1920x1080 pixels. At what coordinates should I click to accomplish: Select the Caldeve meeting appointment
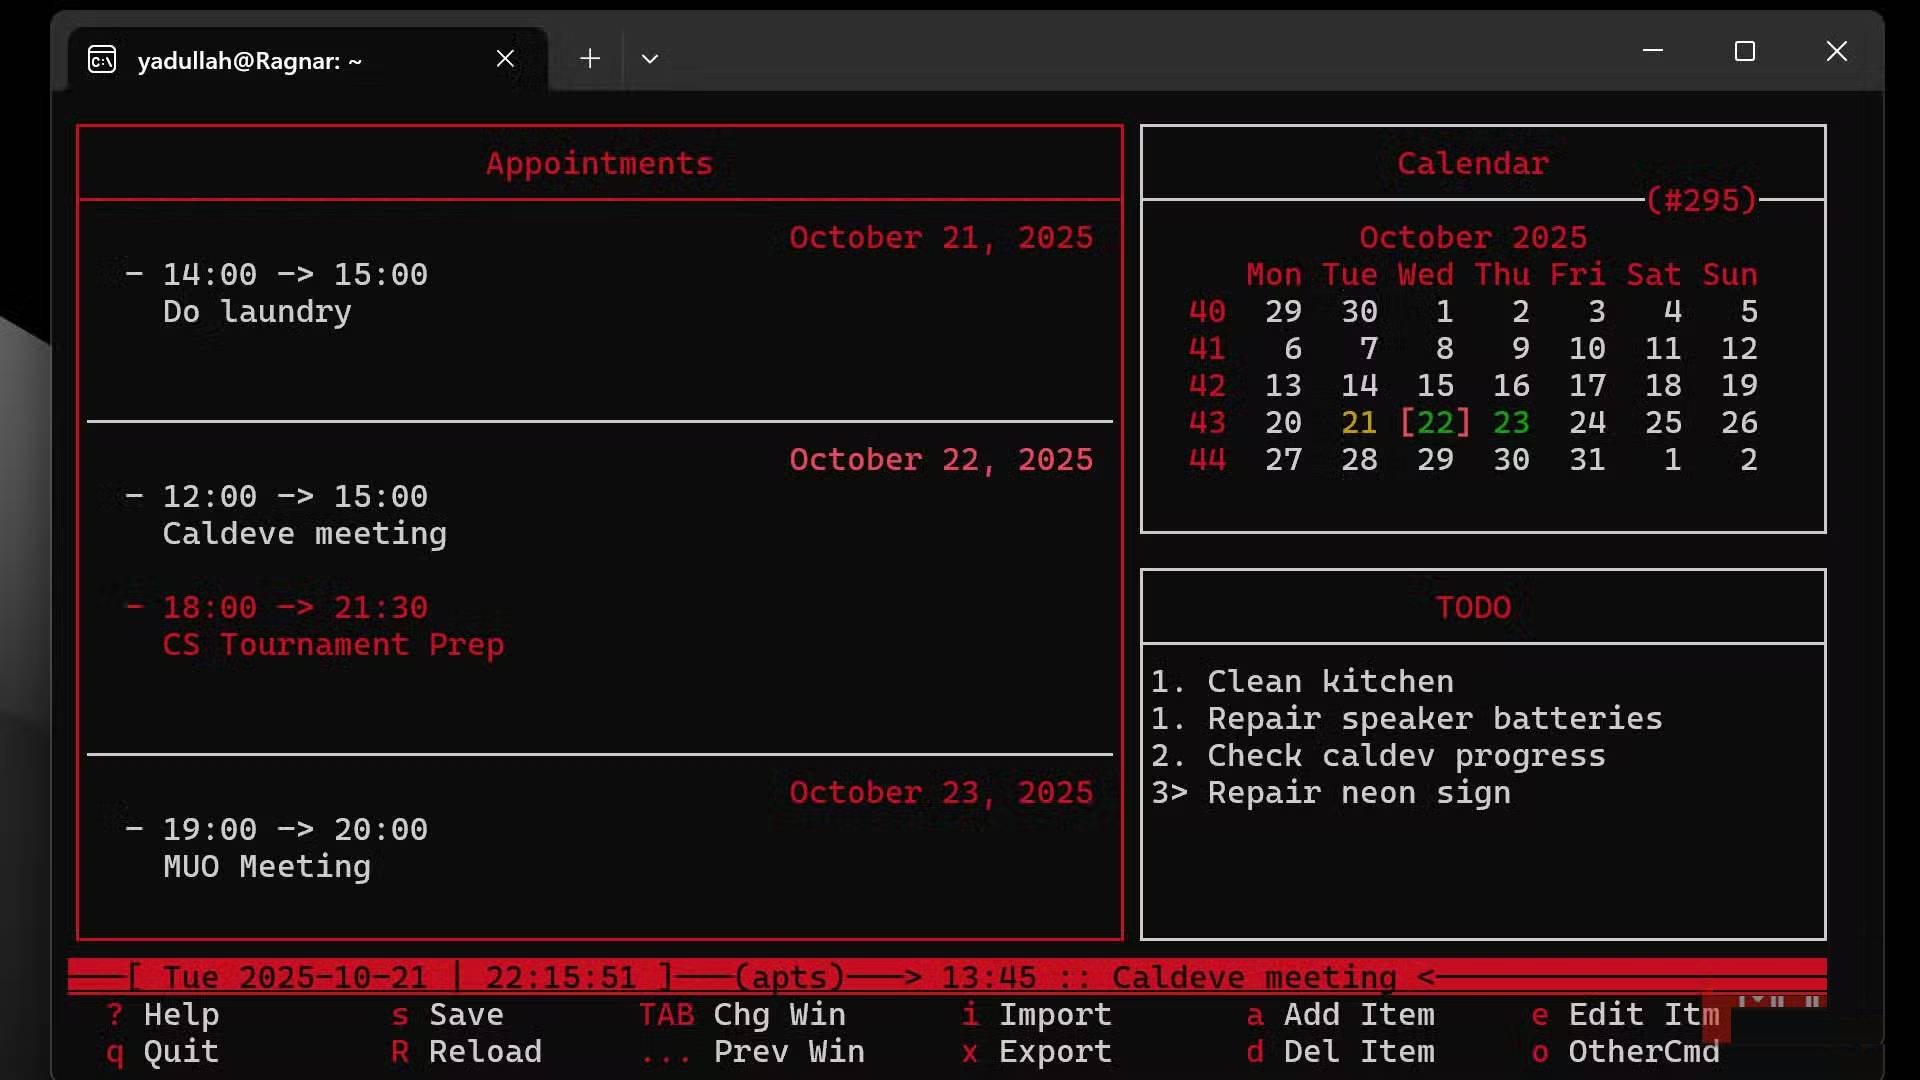[305, 533]
